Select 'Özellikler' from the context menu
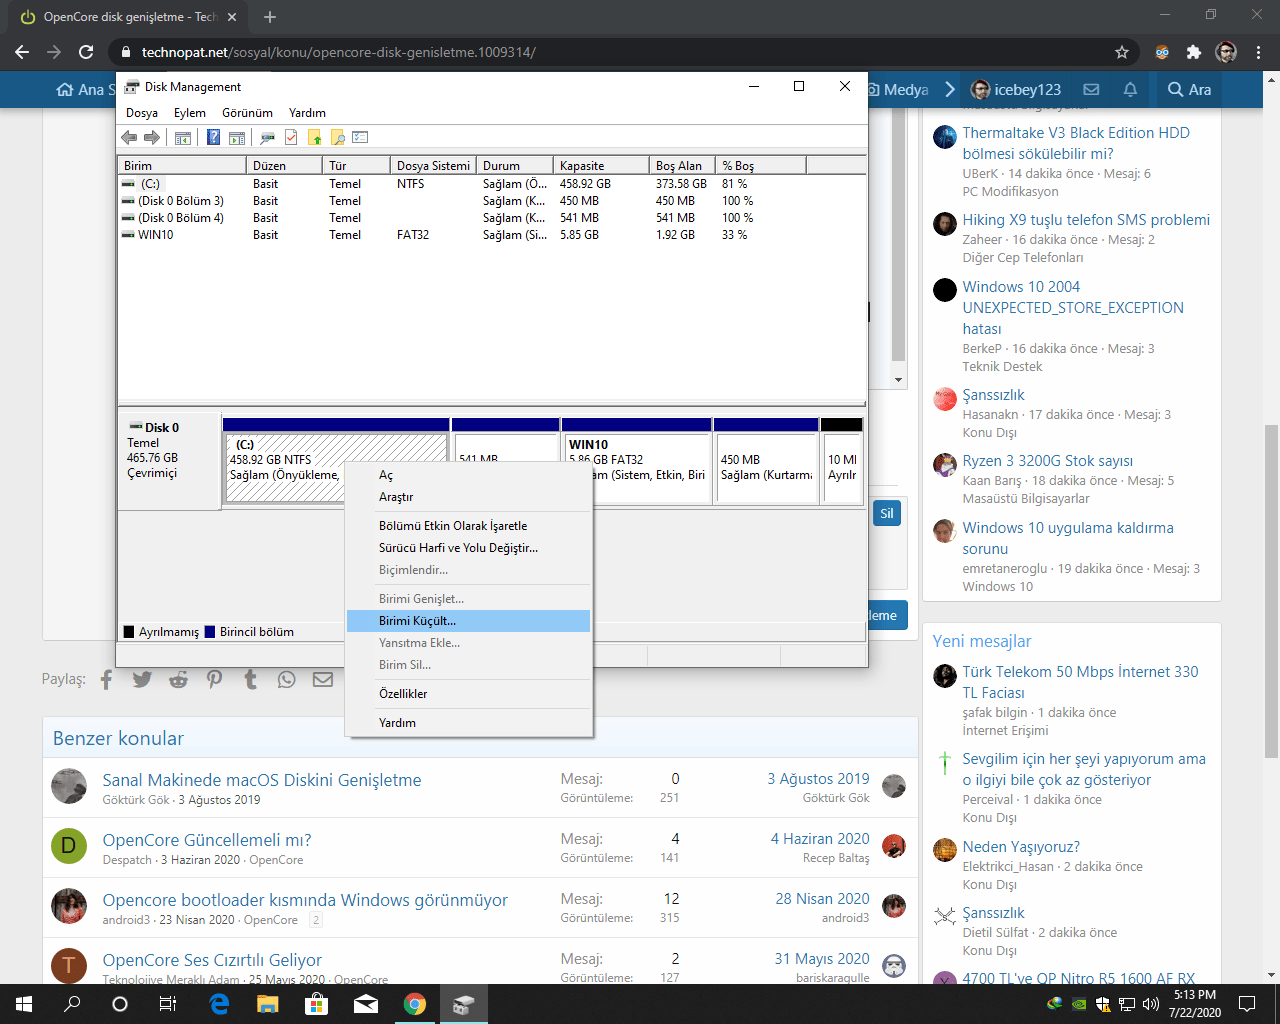 coord(468,694)
